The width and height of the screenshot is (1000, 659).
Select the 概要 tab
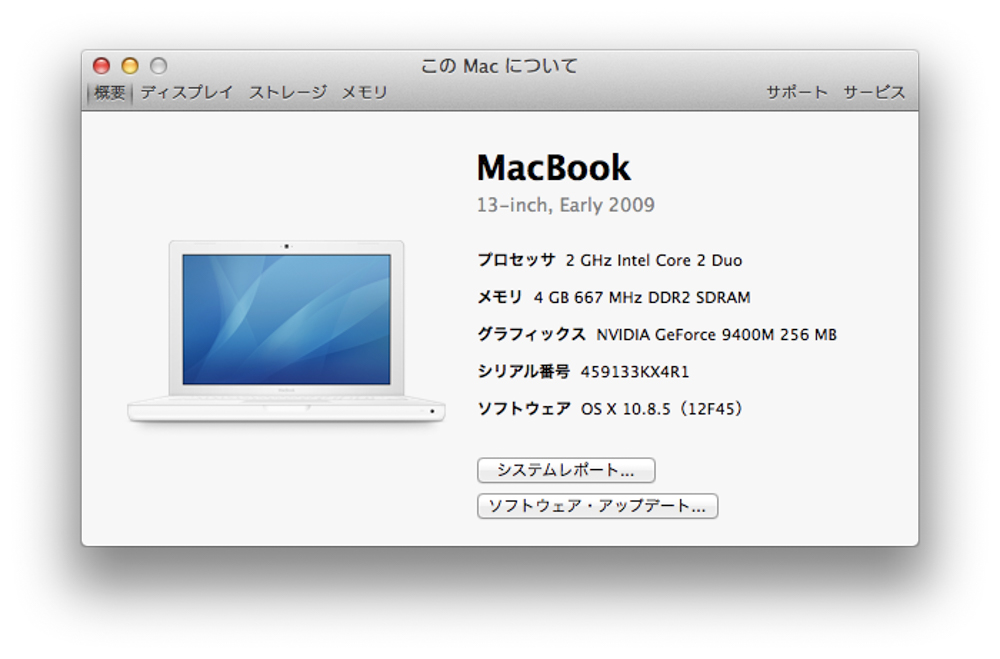110,93
